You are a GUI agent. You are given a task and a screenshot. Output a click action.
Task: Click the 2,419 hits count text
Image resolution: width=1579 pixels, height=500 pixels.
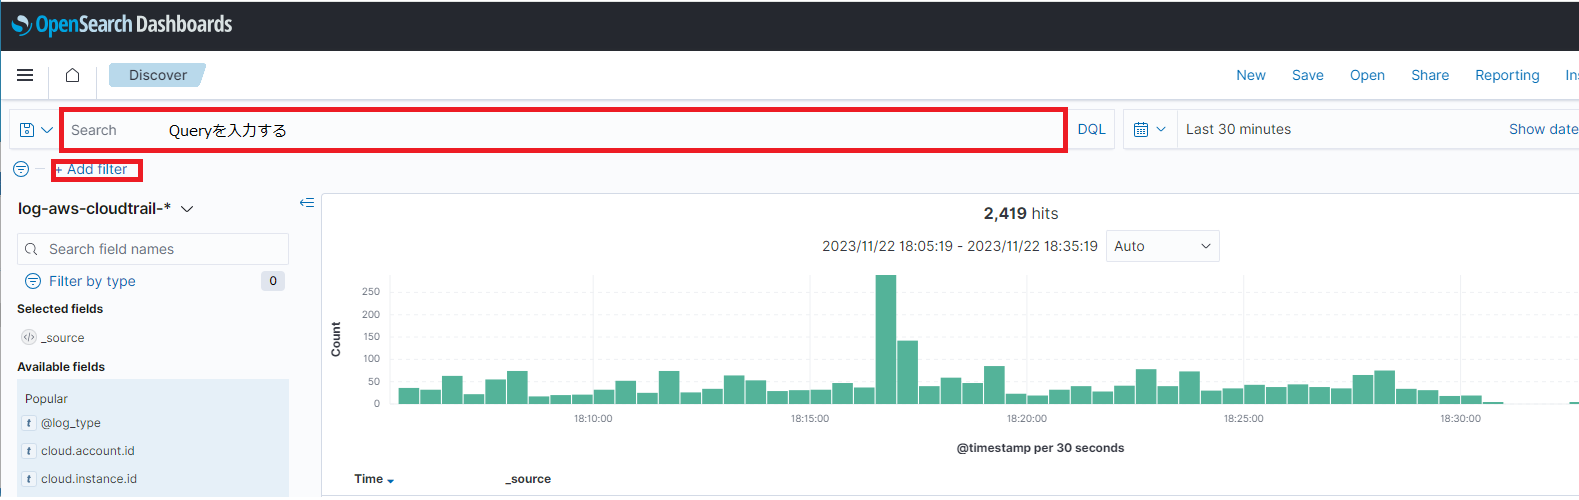click(1021, 213)
